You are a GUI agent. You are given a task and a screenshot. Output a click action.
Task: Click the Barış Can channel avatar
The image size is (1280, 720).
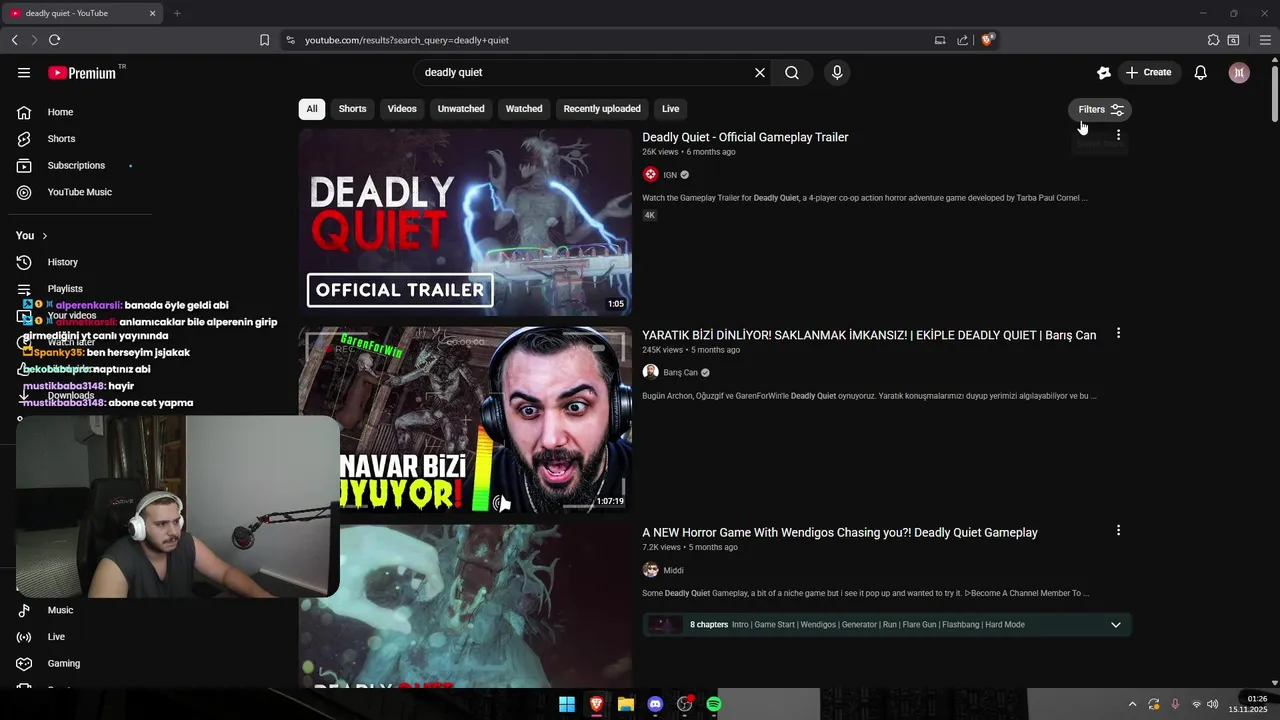[650, 372]
